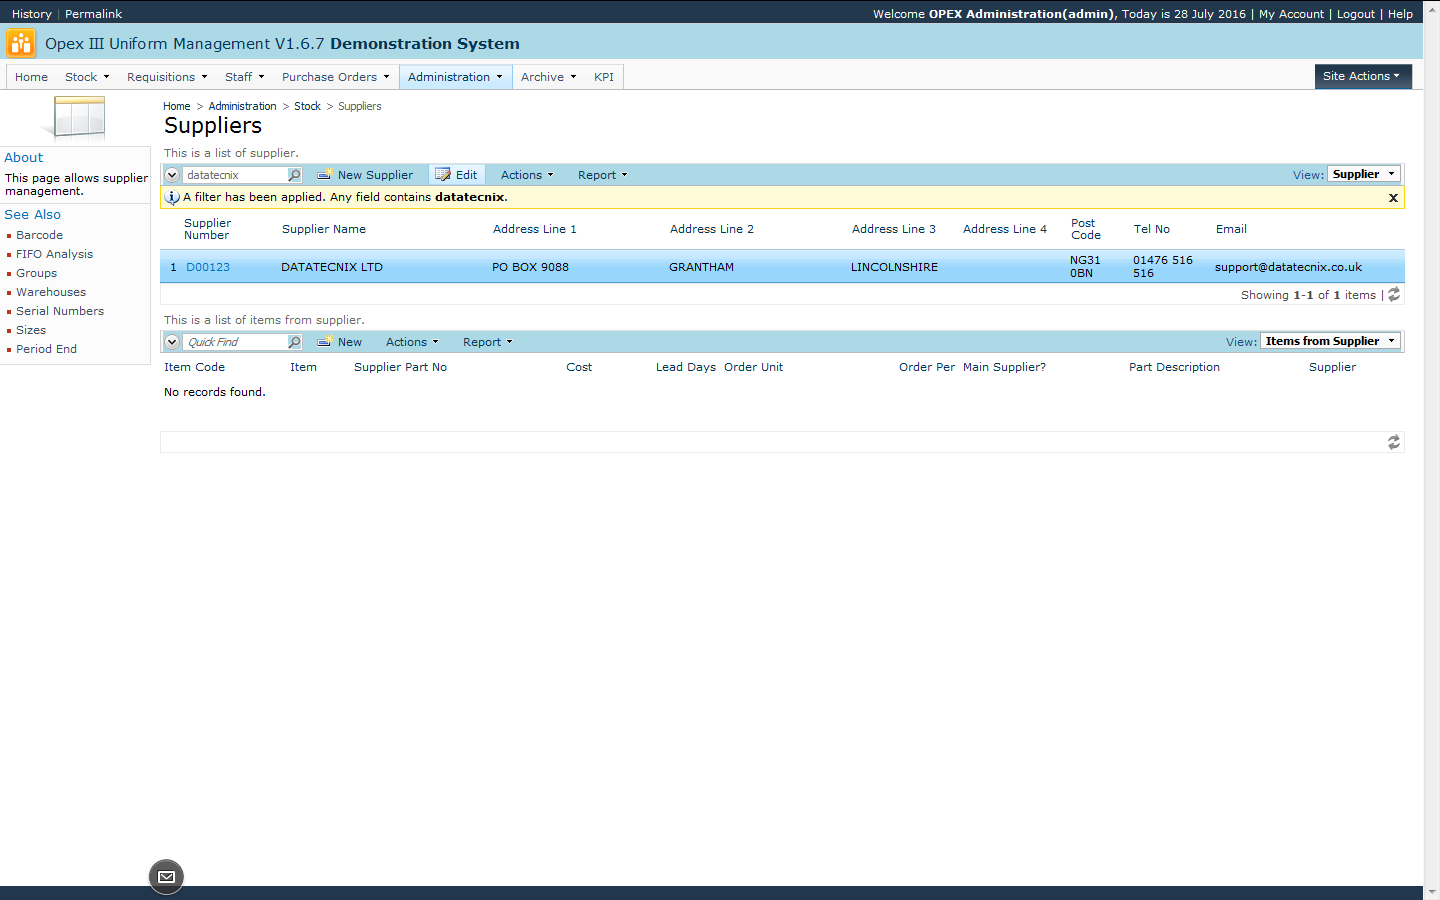Open the Barcode link in See Also
The image size is (1440, 900).
click(x=39, y=235)
